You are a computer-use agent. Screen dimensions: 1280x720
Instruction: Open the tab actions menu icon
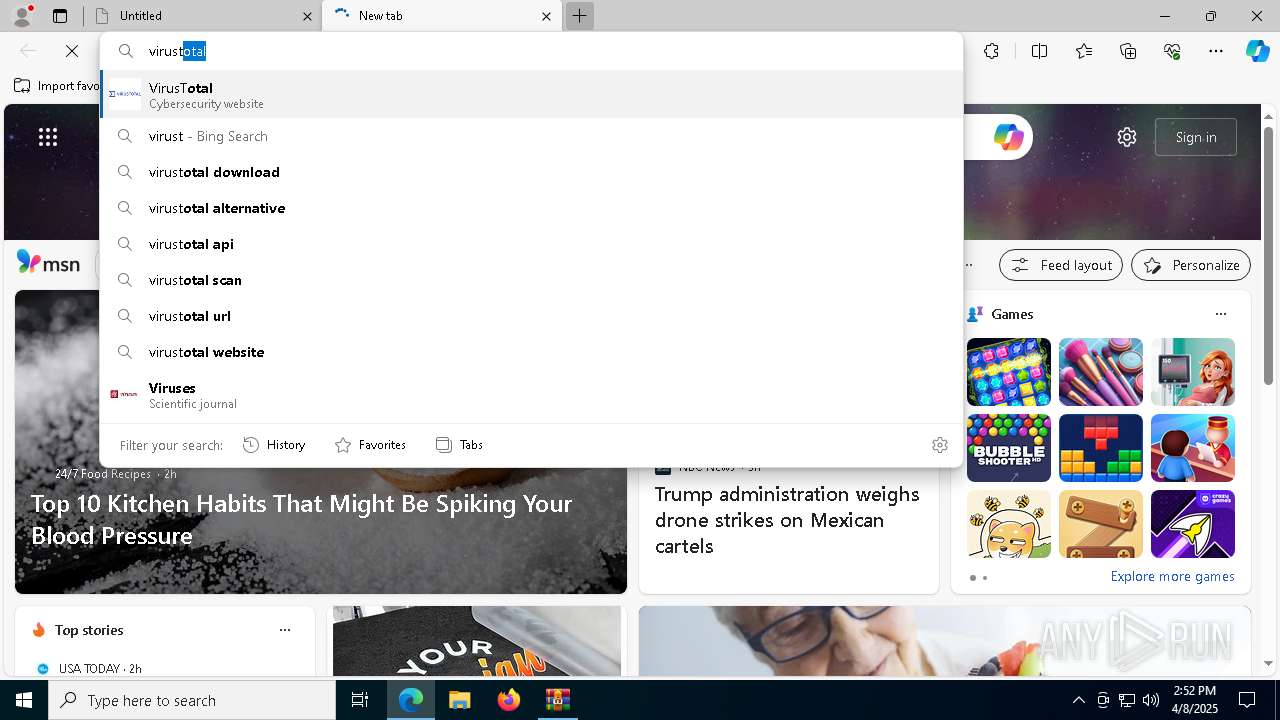[x=60, y=16]
